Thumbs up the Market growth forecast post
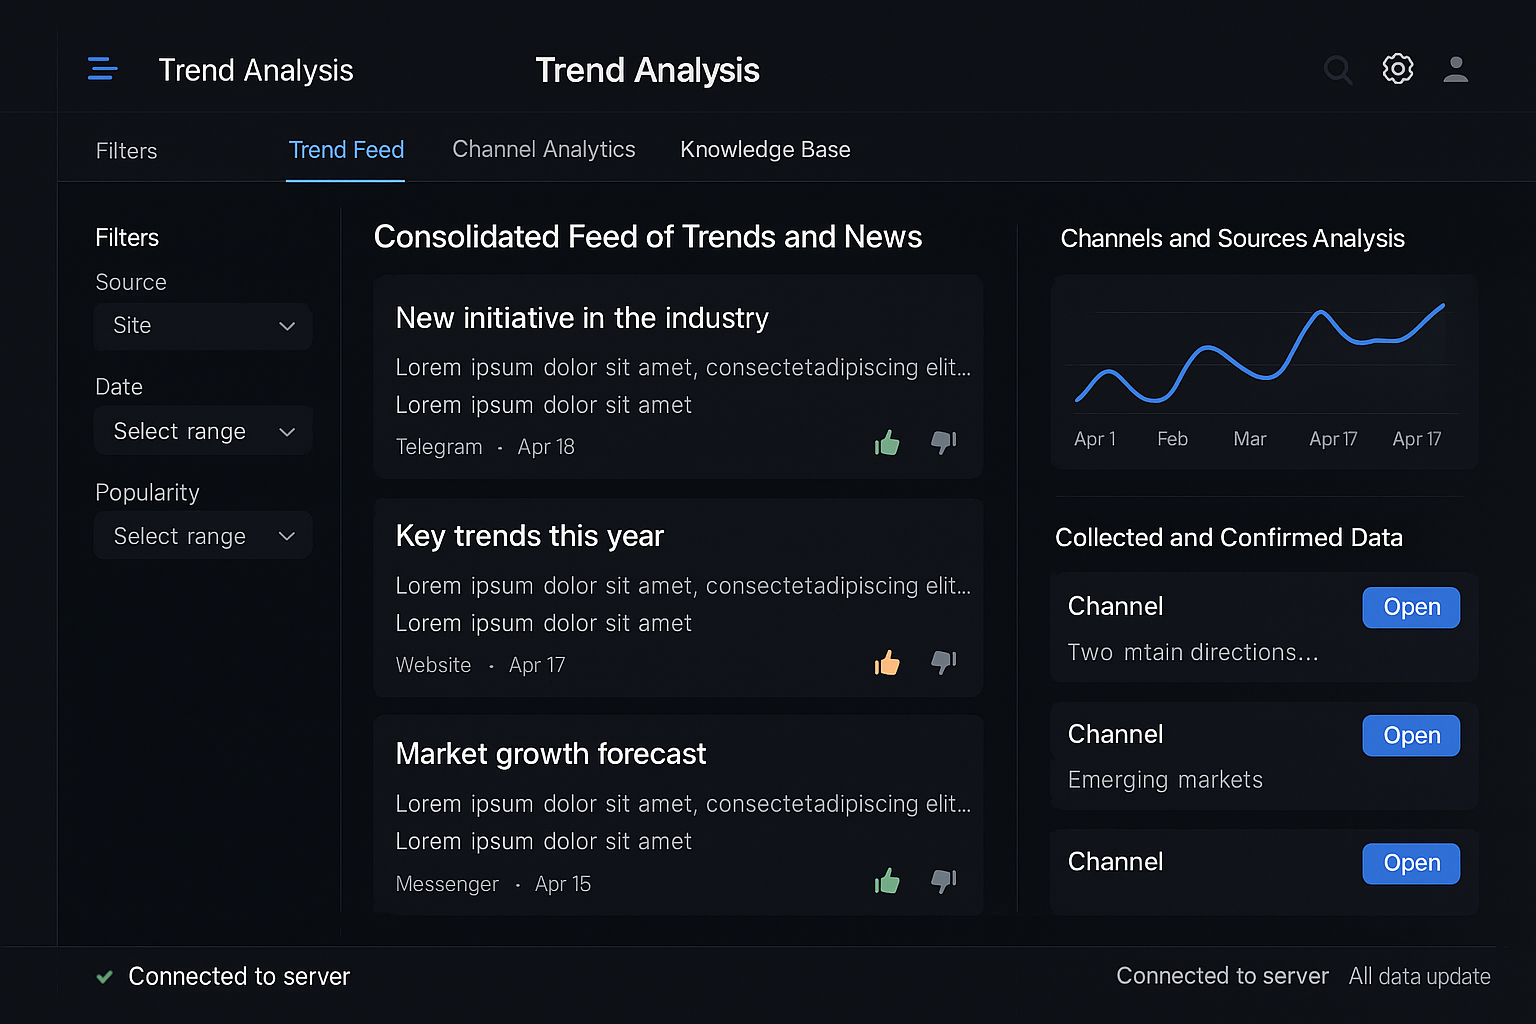The width and height of the screenshot is (1536, 1024). [887, 881]
